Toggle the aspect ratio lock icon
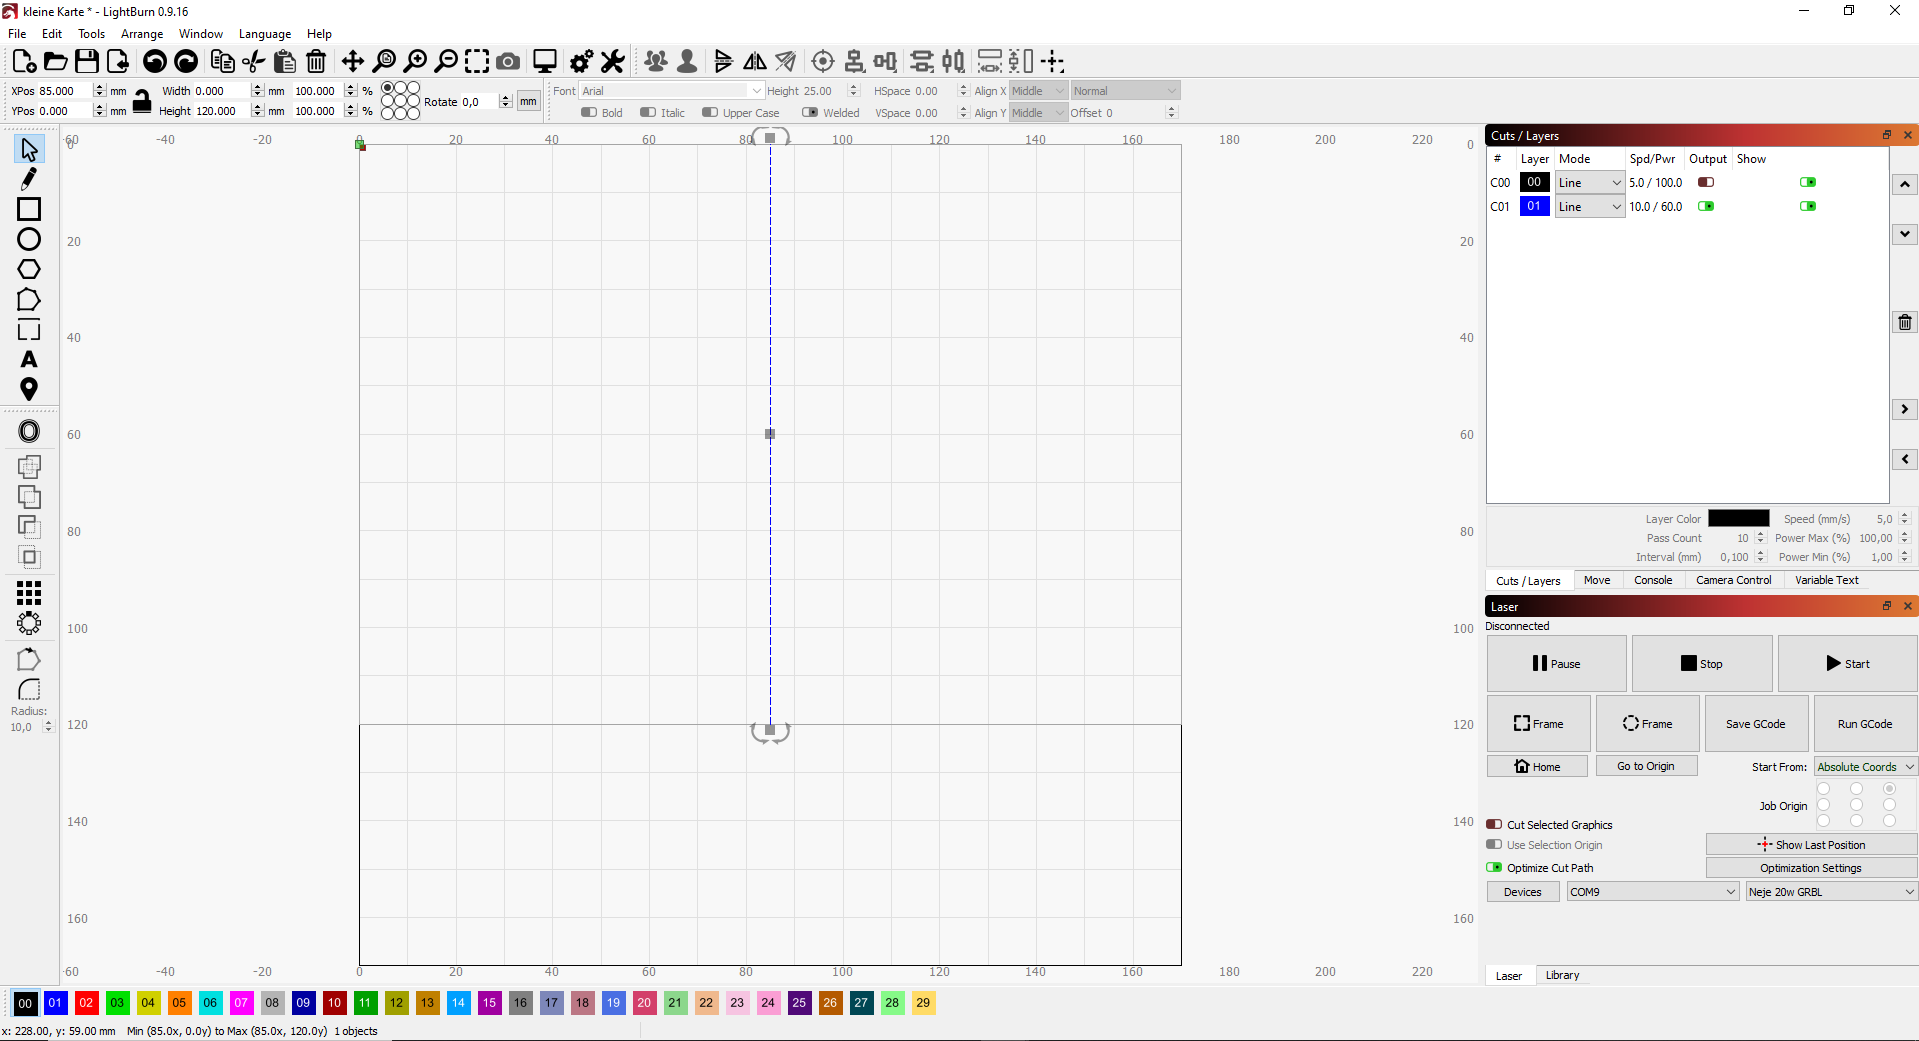Viewport: 1919px width, 1041px height. click(x=142, y=101)
